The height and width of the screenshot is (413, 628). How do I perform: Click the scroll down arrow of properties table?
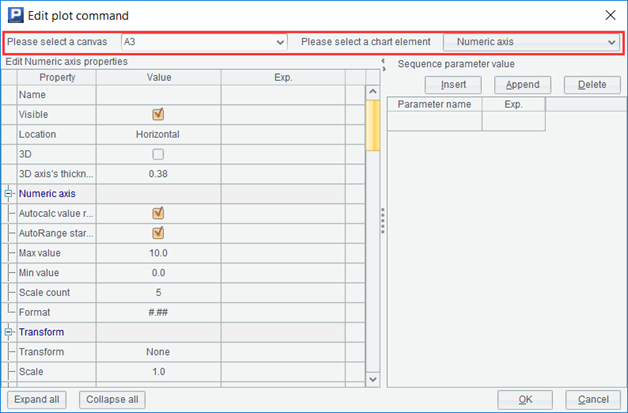374,379
